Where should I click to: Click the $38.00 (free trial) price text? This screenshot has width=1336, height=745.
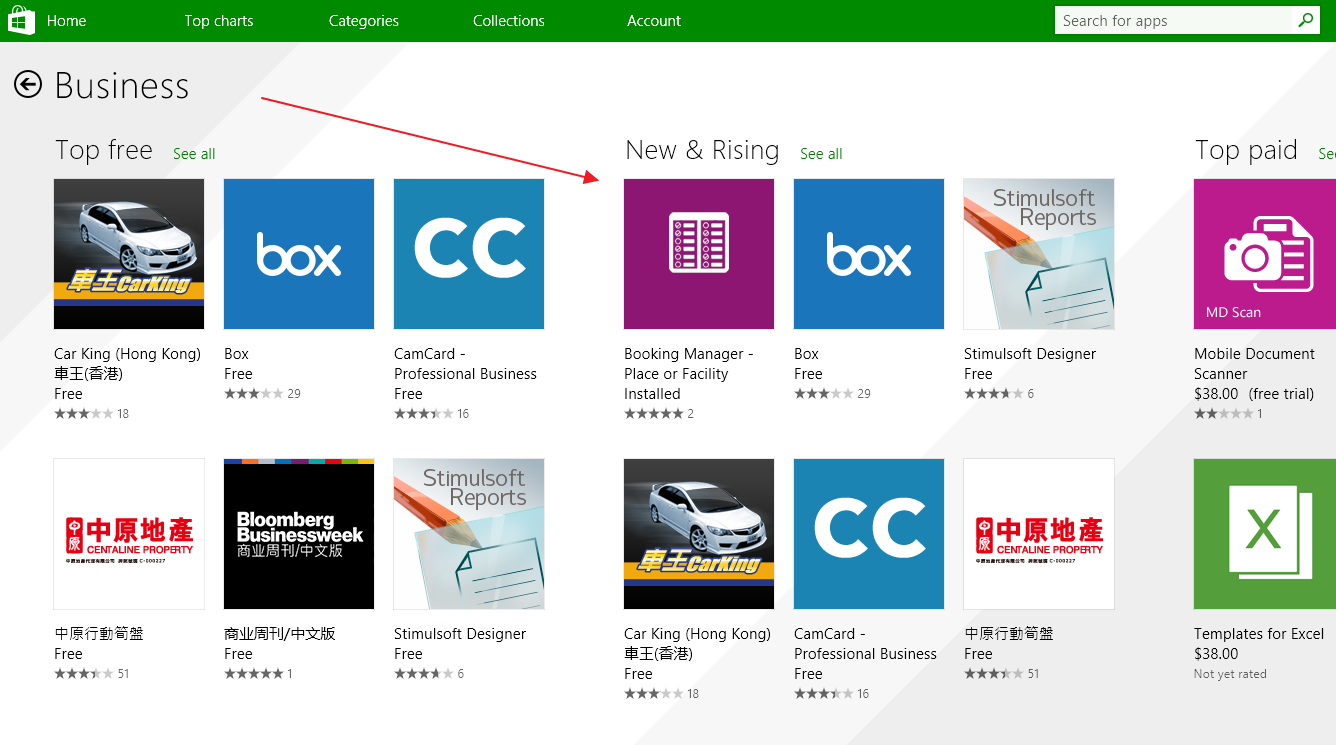[1254, 394]
